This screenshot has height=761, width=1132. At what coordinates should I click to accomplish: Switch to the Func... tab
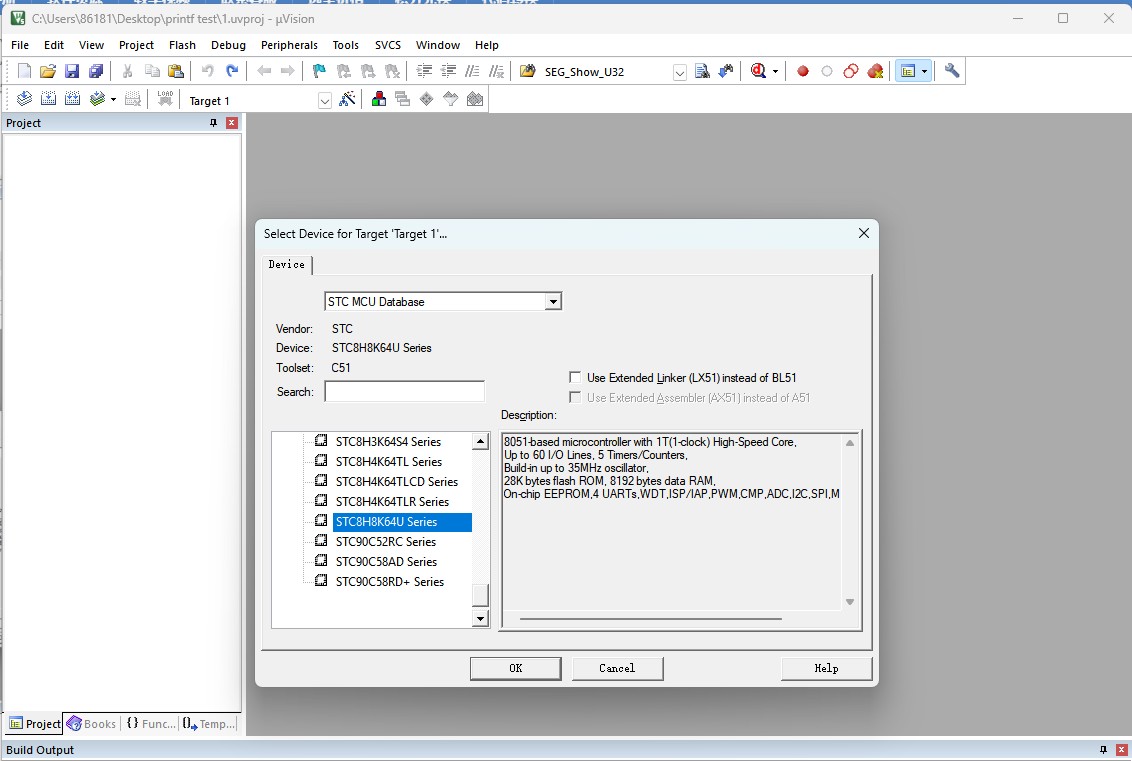[150, 723]
